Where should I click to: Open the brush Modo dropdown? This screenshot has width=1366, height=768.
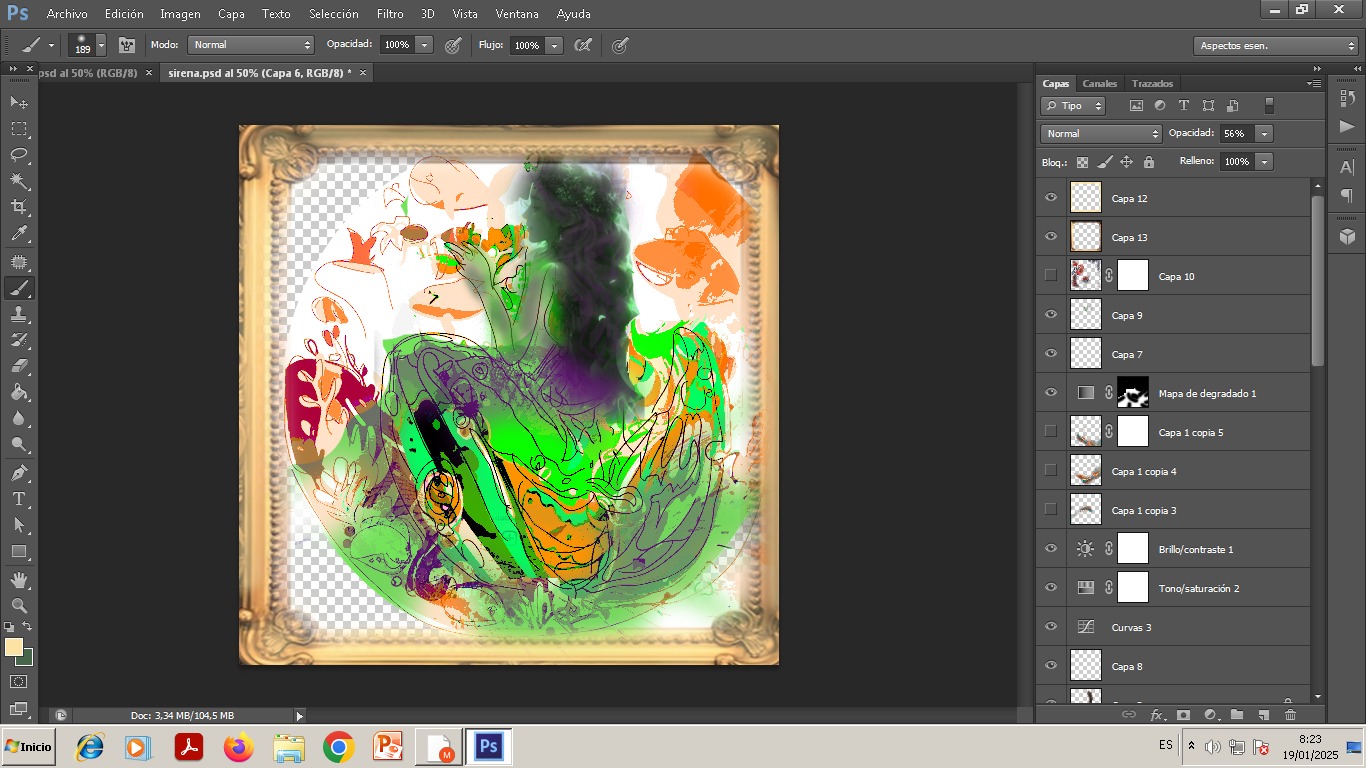(251, 45)
